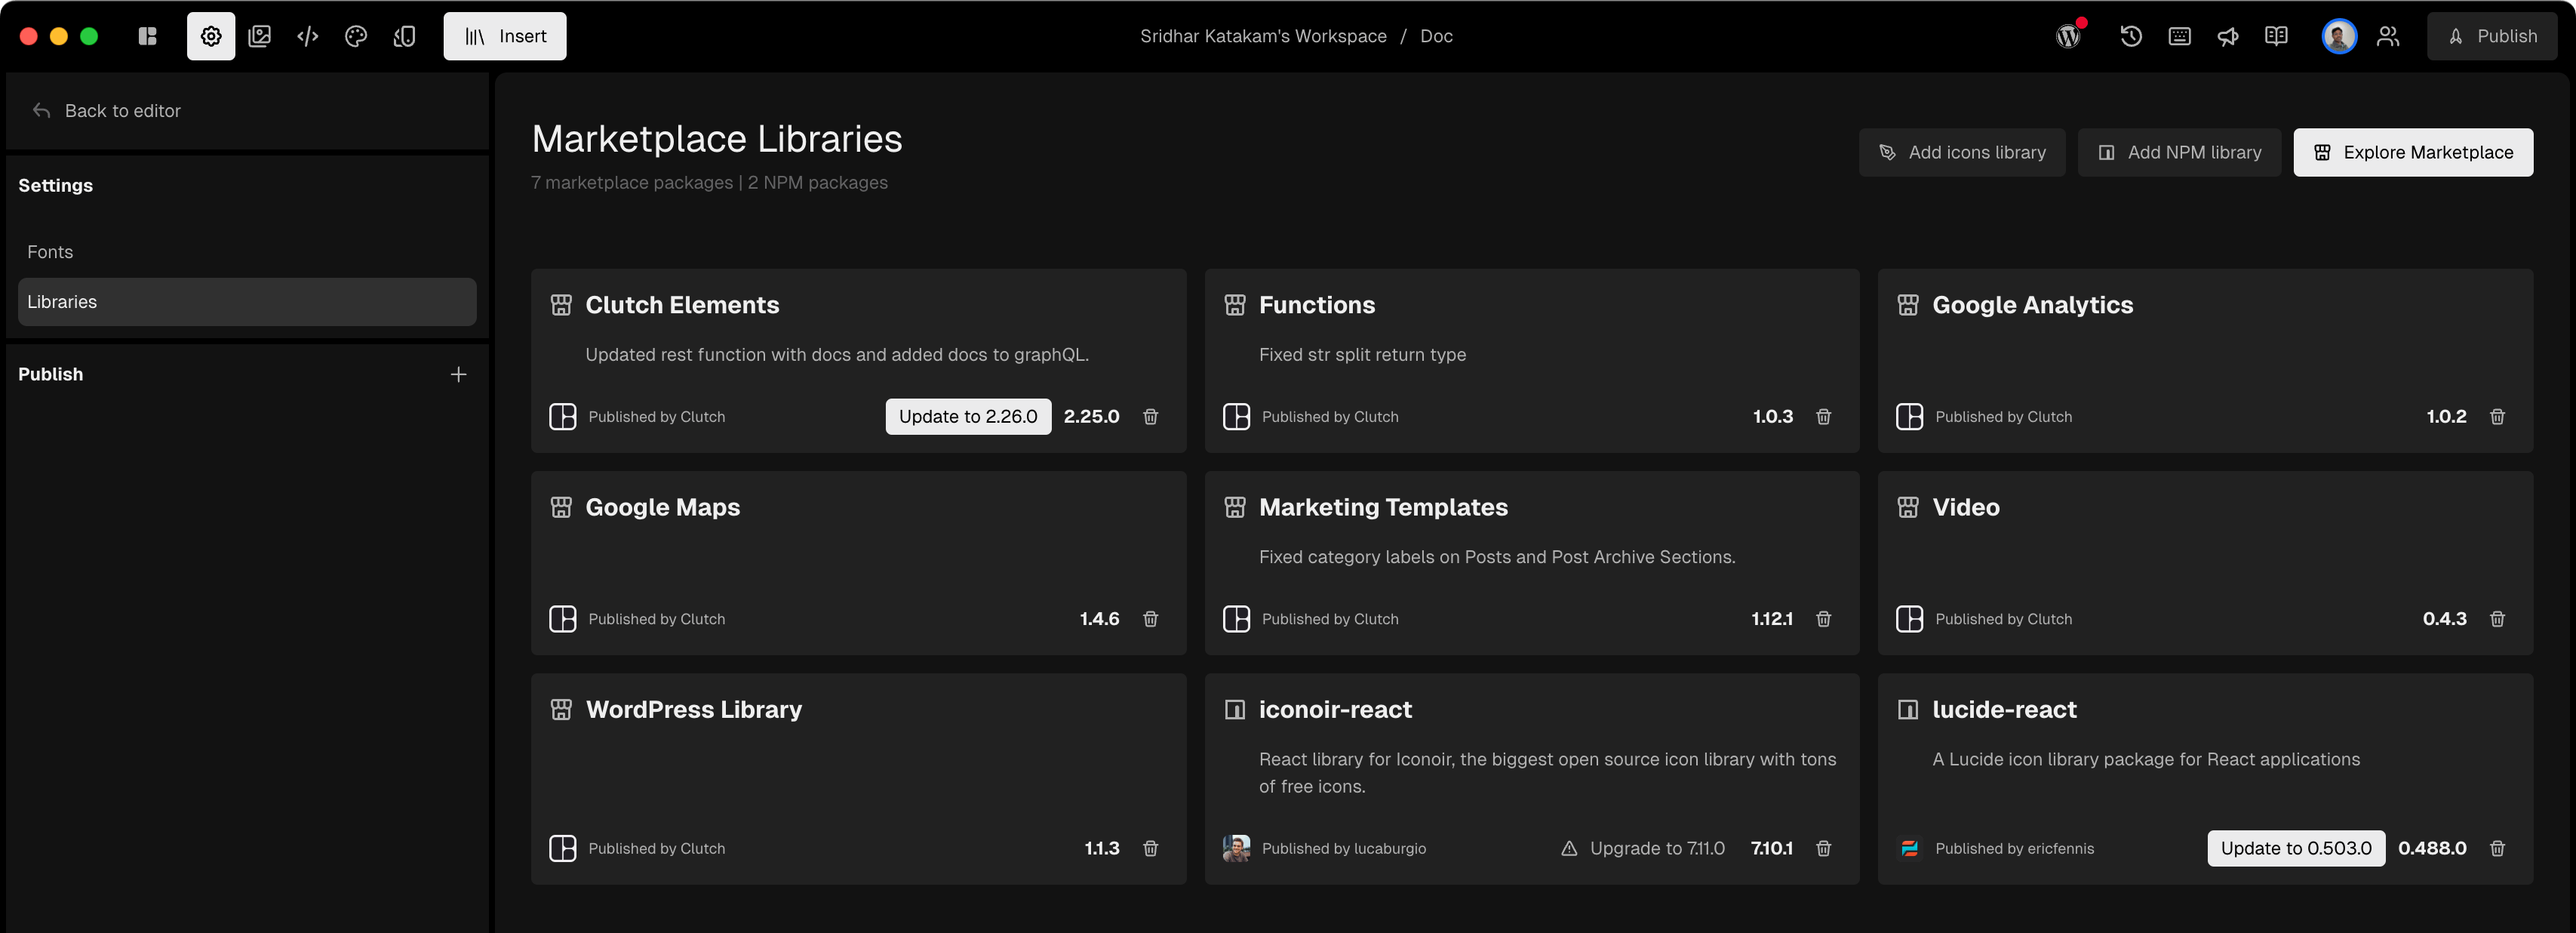Open Explore Marketplace

coord(2413,152)
